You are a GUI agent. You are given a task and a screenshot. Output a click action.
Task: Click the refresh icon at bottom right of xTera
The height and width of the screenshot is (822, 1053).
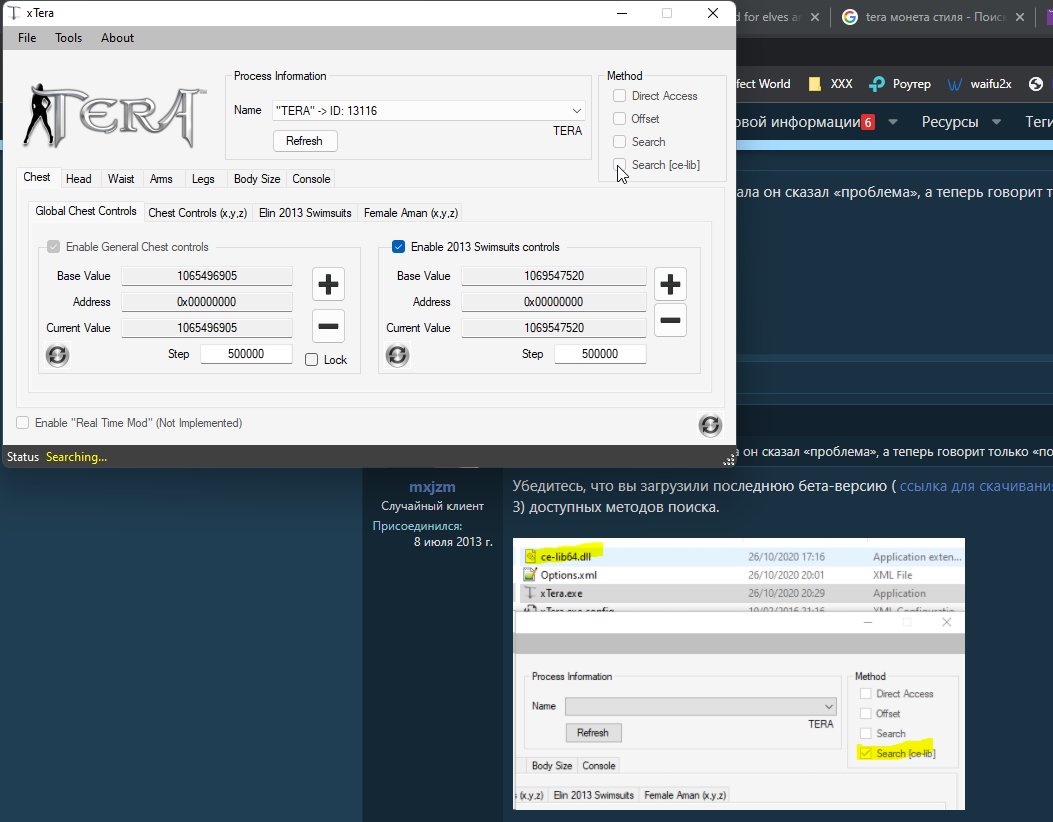click(710, 425)
